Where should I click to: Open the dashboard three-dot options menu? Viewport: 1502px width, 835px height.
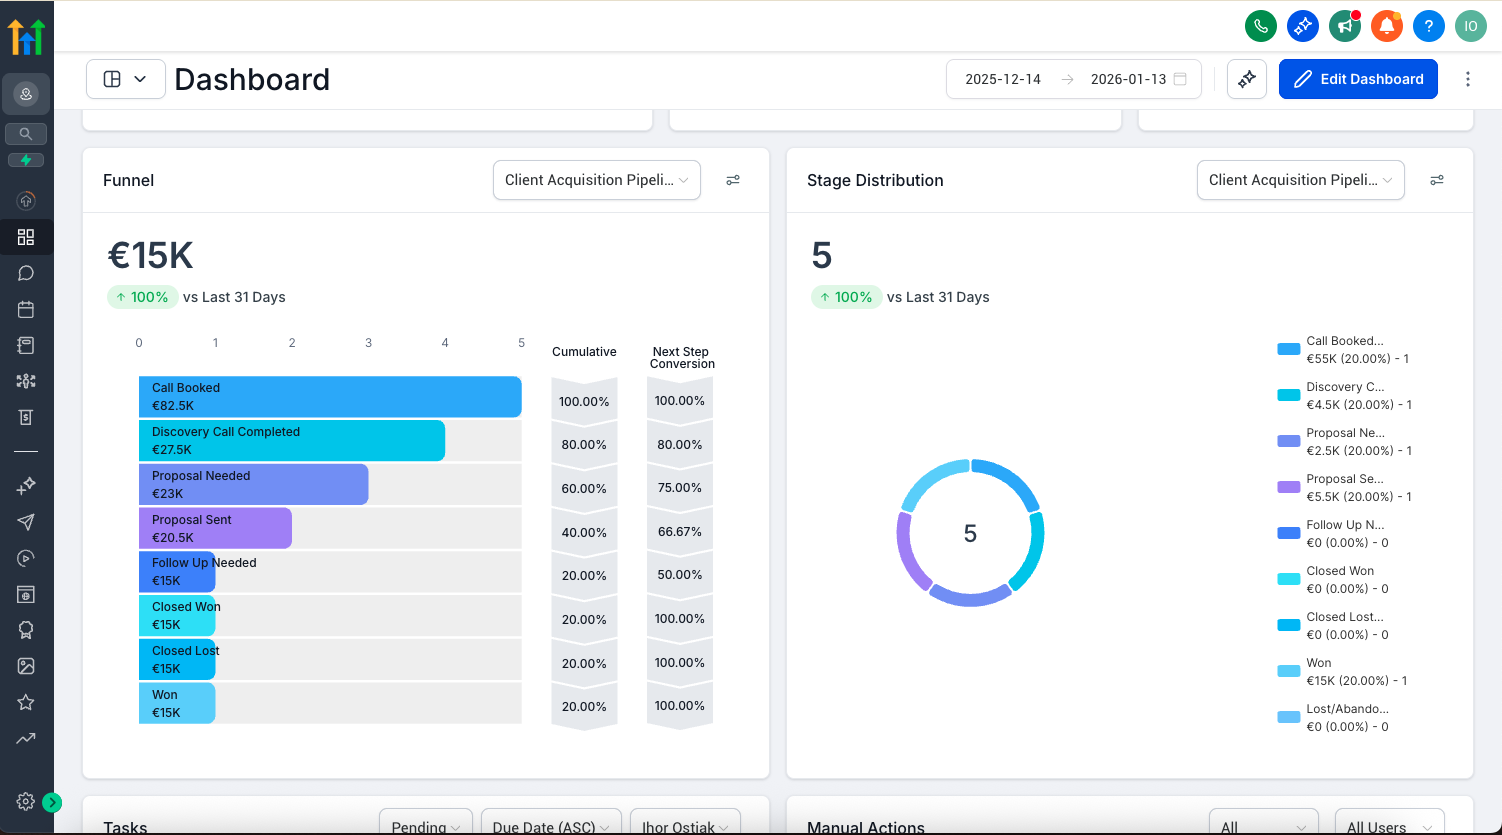point(1468,79)
